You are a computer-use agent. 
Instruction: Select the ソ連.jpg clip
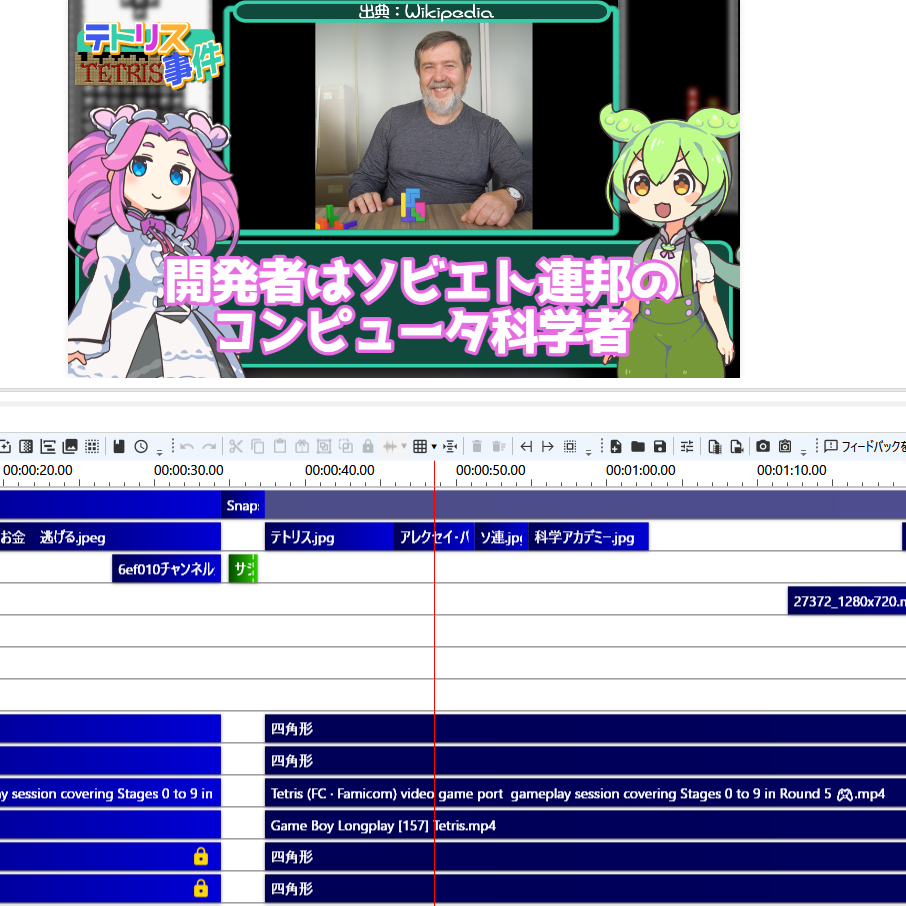tap(501, 537)
